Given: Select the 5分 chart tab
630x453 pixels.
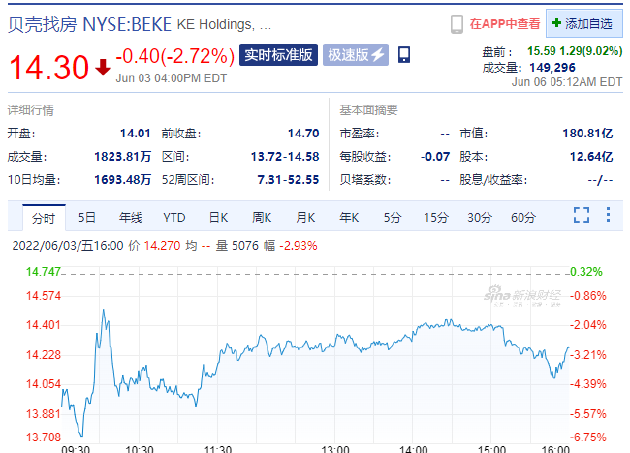Looking at the screenshot, I should click(x=392, y=218).
